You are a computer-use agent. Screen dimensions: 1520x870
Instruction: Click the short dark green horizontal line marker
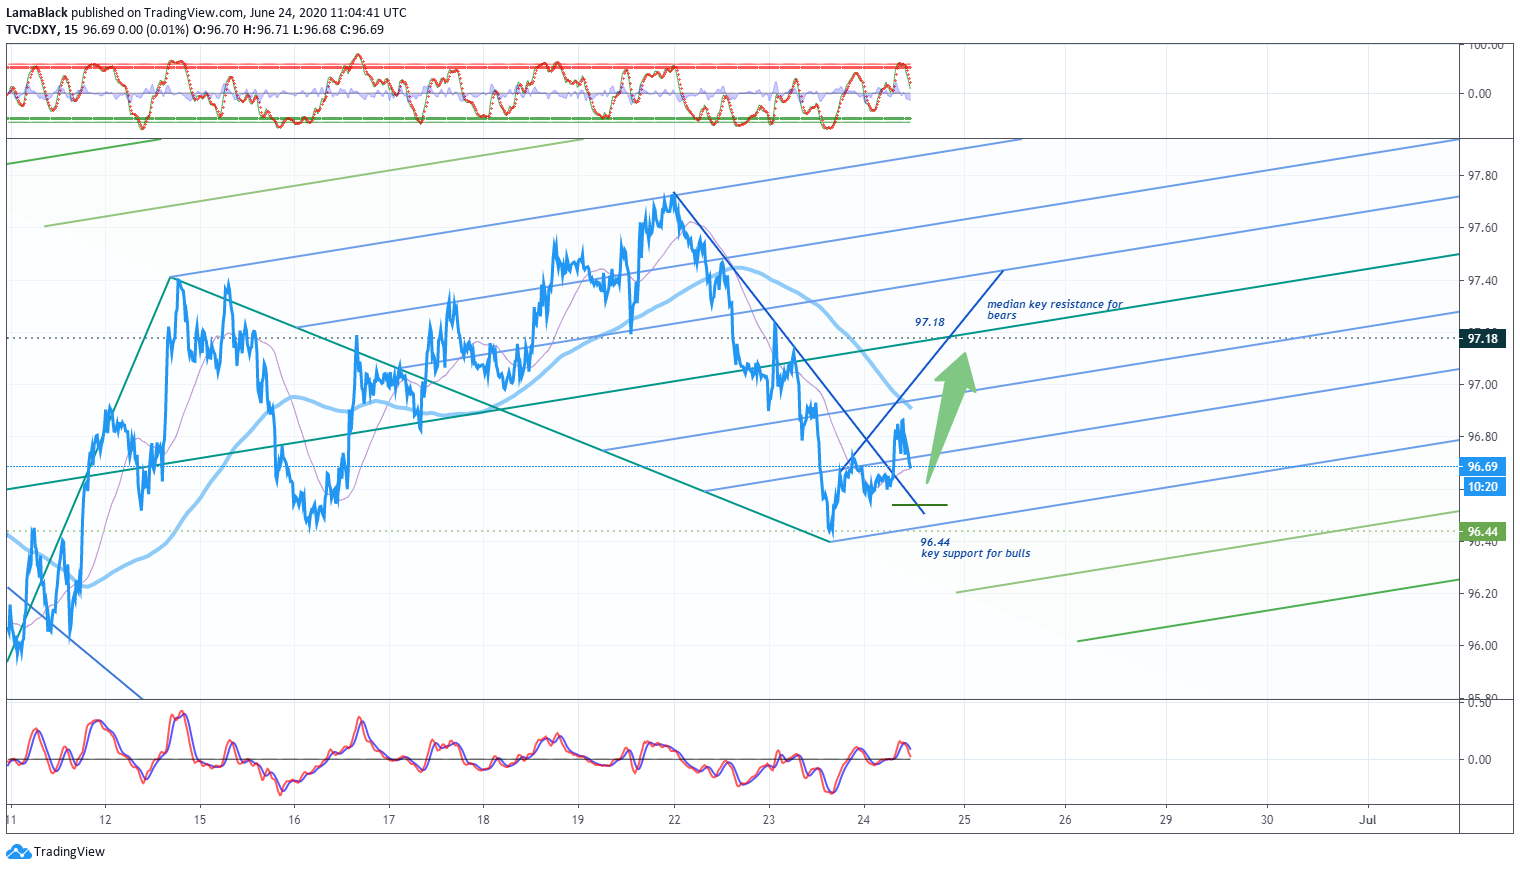click(919, 506)
